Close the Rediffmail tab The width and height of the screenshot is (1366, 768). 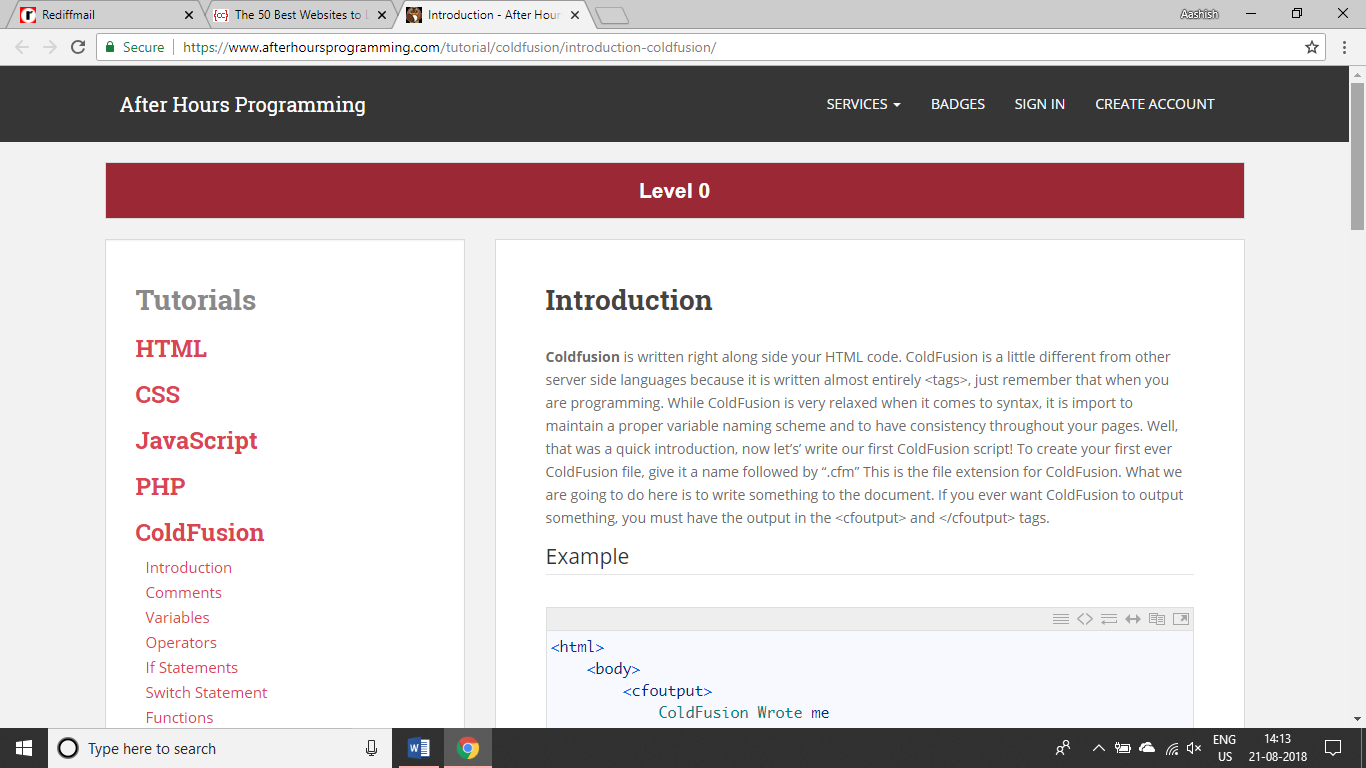pos(189,15)
